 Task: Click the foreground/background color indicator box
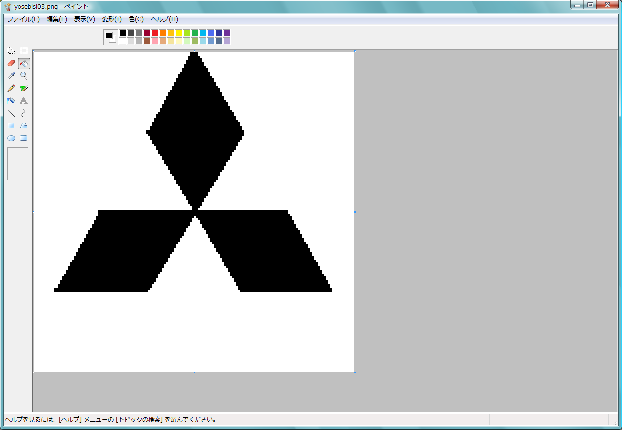click(x=110, y=36)
